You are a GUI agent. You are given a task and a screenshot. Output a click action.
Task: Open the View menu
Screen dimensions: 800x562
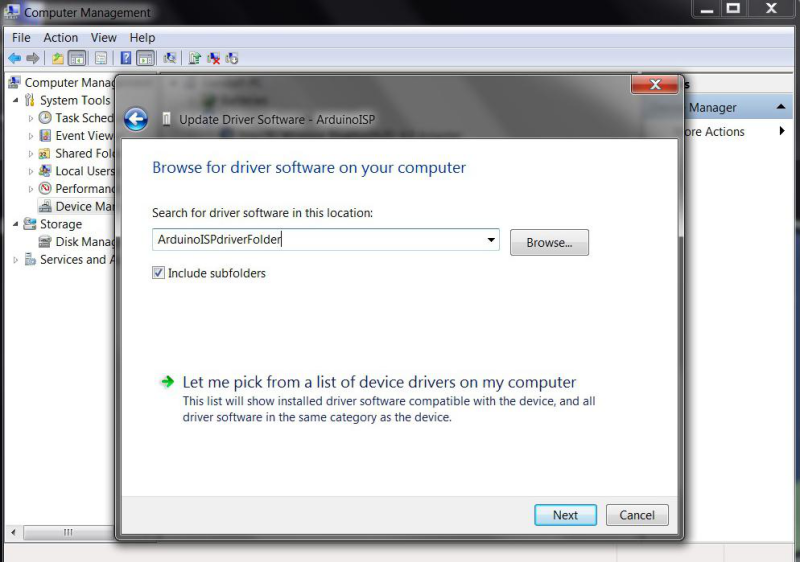(x=104, y=37)
